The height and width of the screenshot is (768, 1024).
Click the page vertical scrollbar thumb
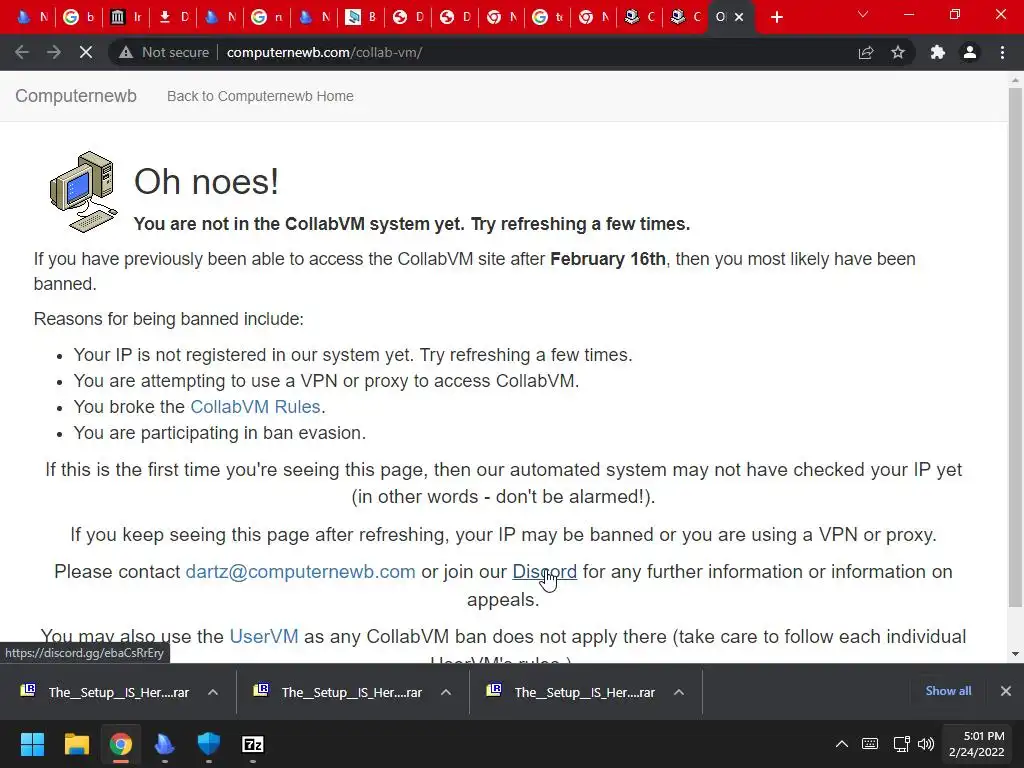(x=1015, y=346)
